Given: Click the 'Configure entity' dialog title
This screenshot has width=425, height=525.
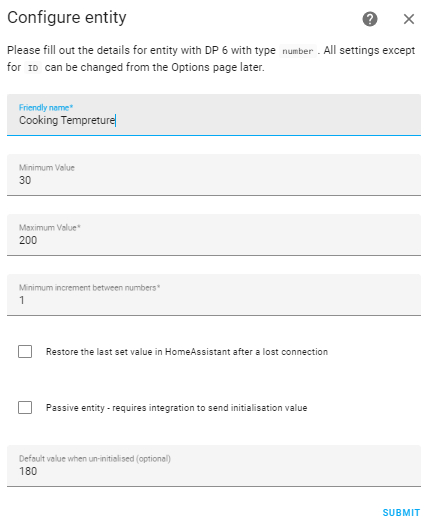Looking at the screenshot, I should click(67, 17).
